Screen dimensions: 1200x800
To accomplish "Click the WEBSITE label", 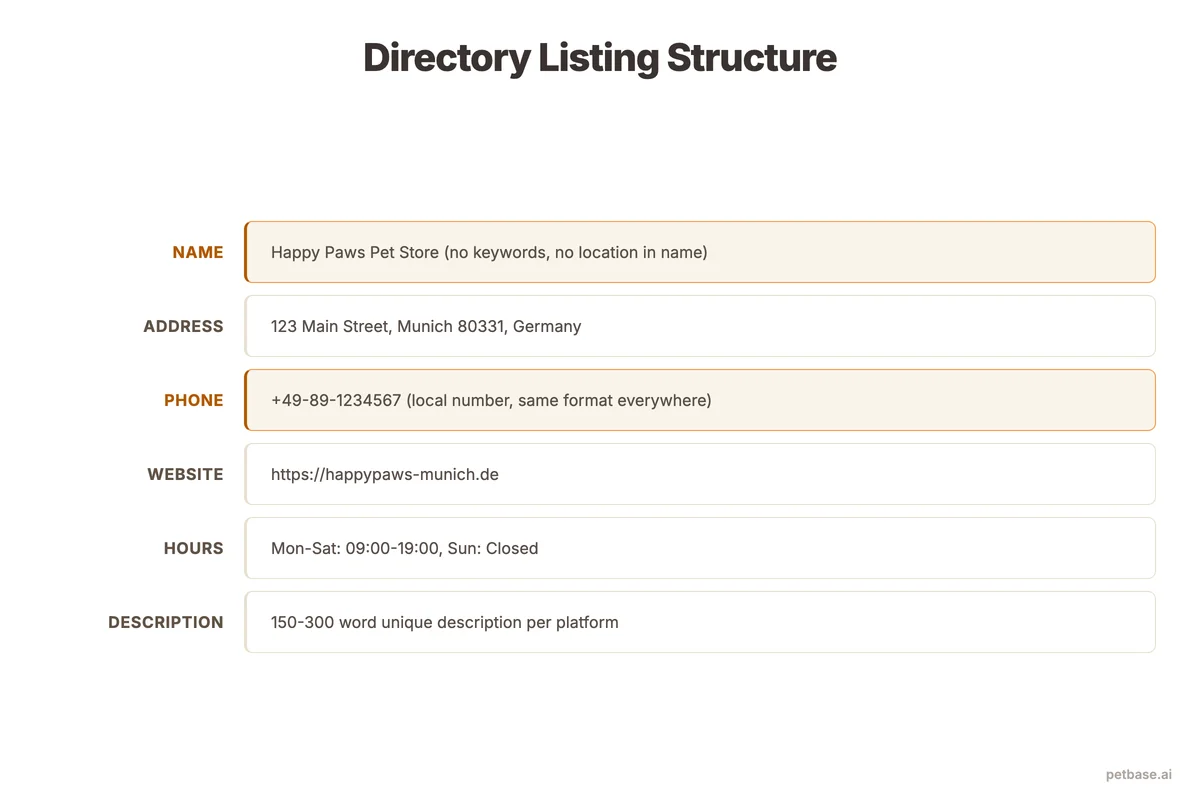I will click(x=186, y=474).
